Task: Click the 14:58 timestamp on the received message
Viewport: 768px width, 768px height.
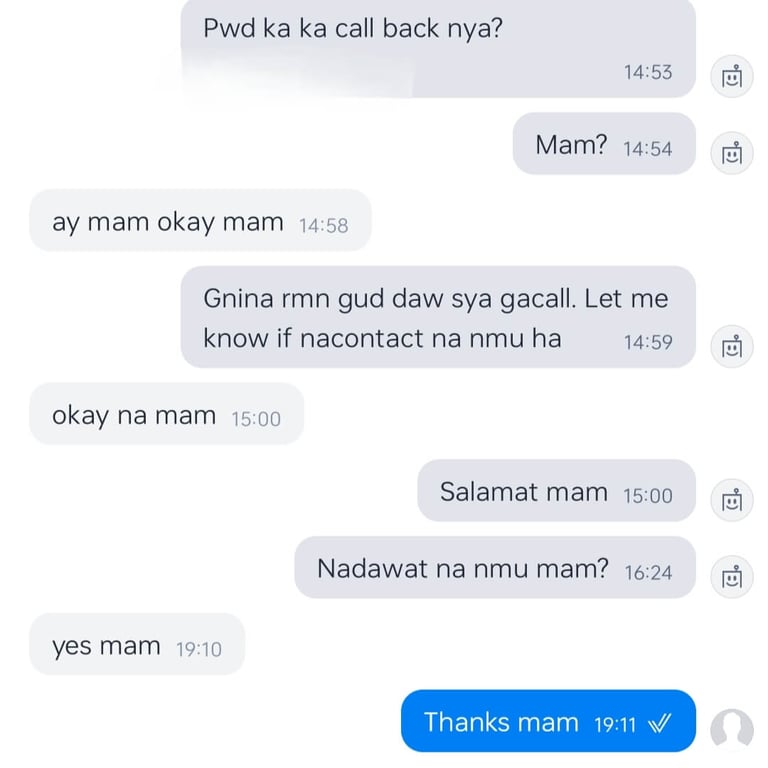Action: pos(323,226)
